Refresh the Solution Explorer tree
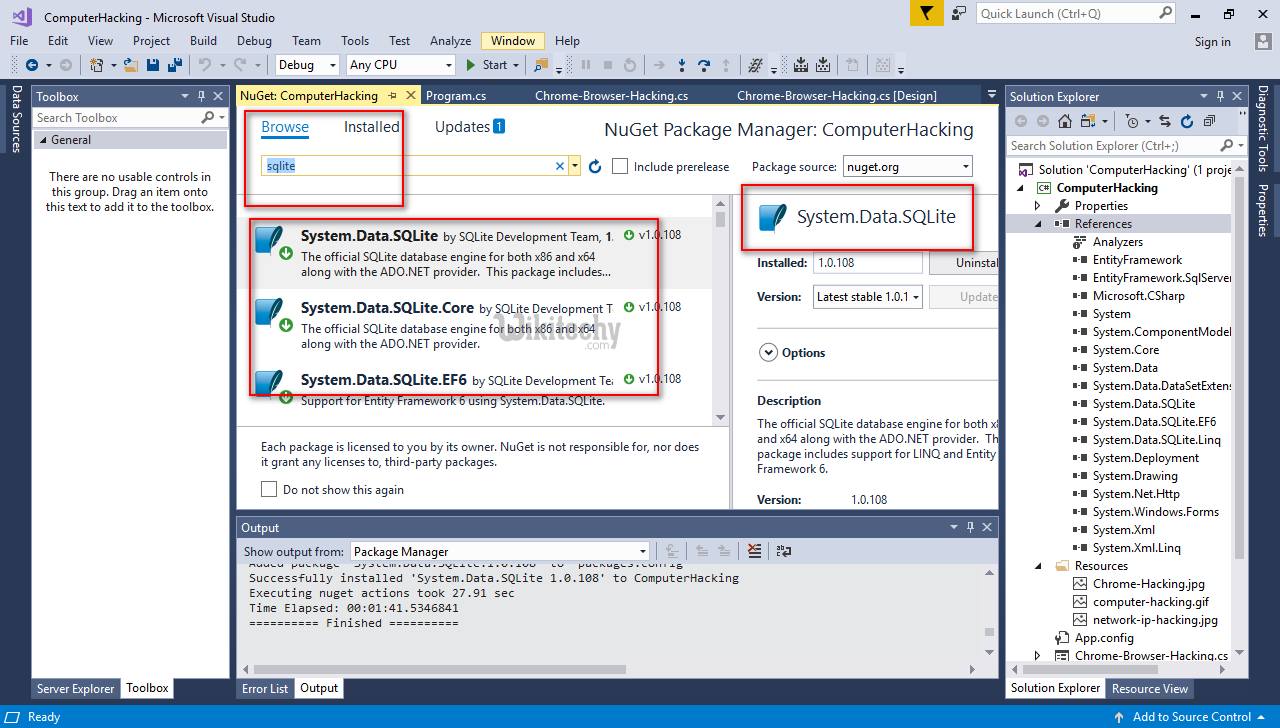The width and height of the screenshot is (1280, 728). (1187, 121)
